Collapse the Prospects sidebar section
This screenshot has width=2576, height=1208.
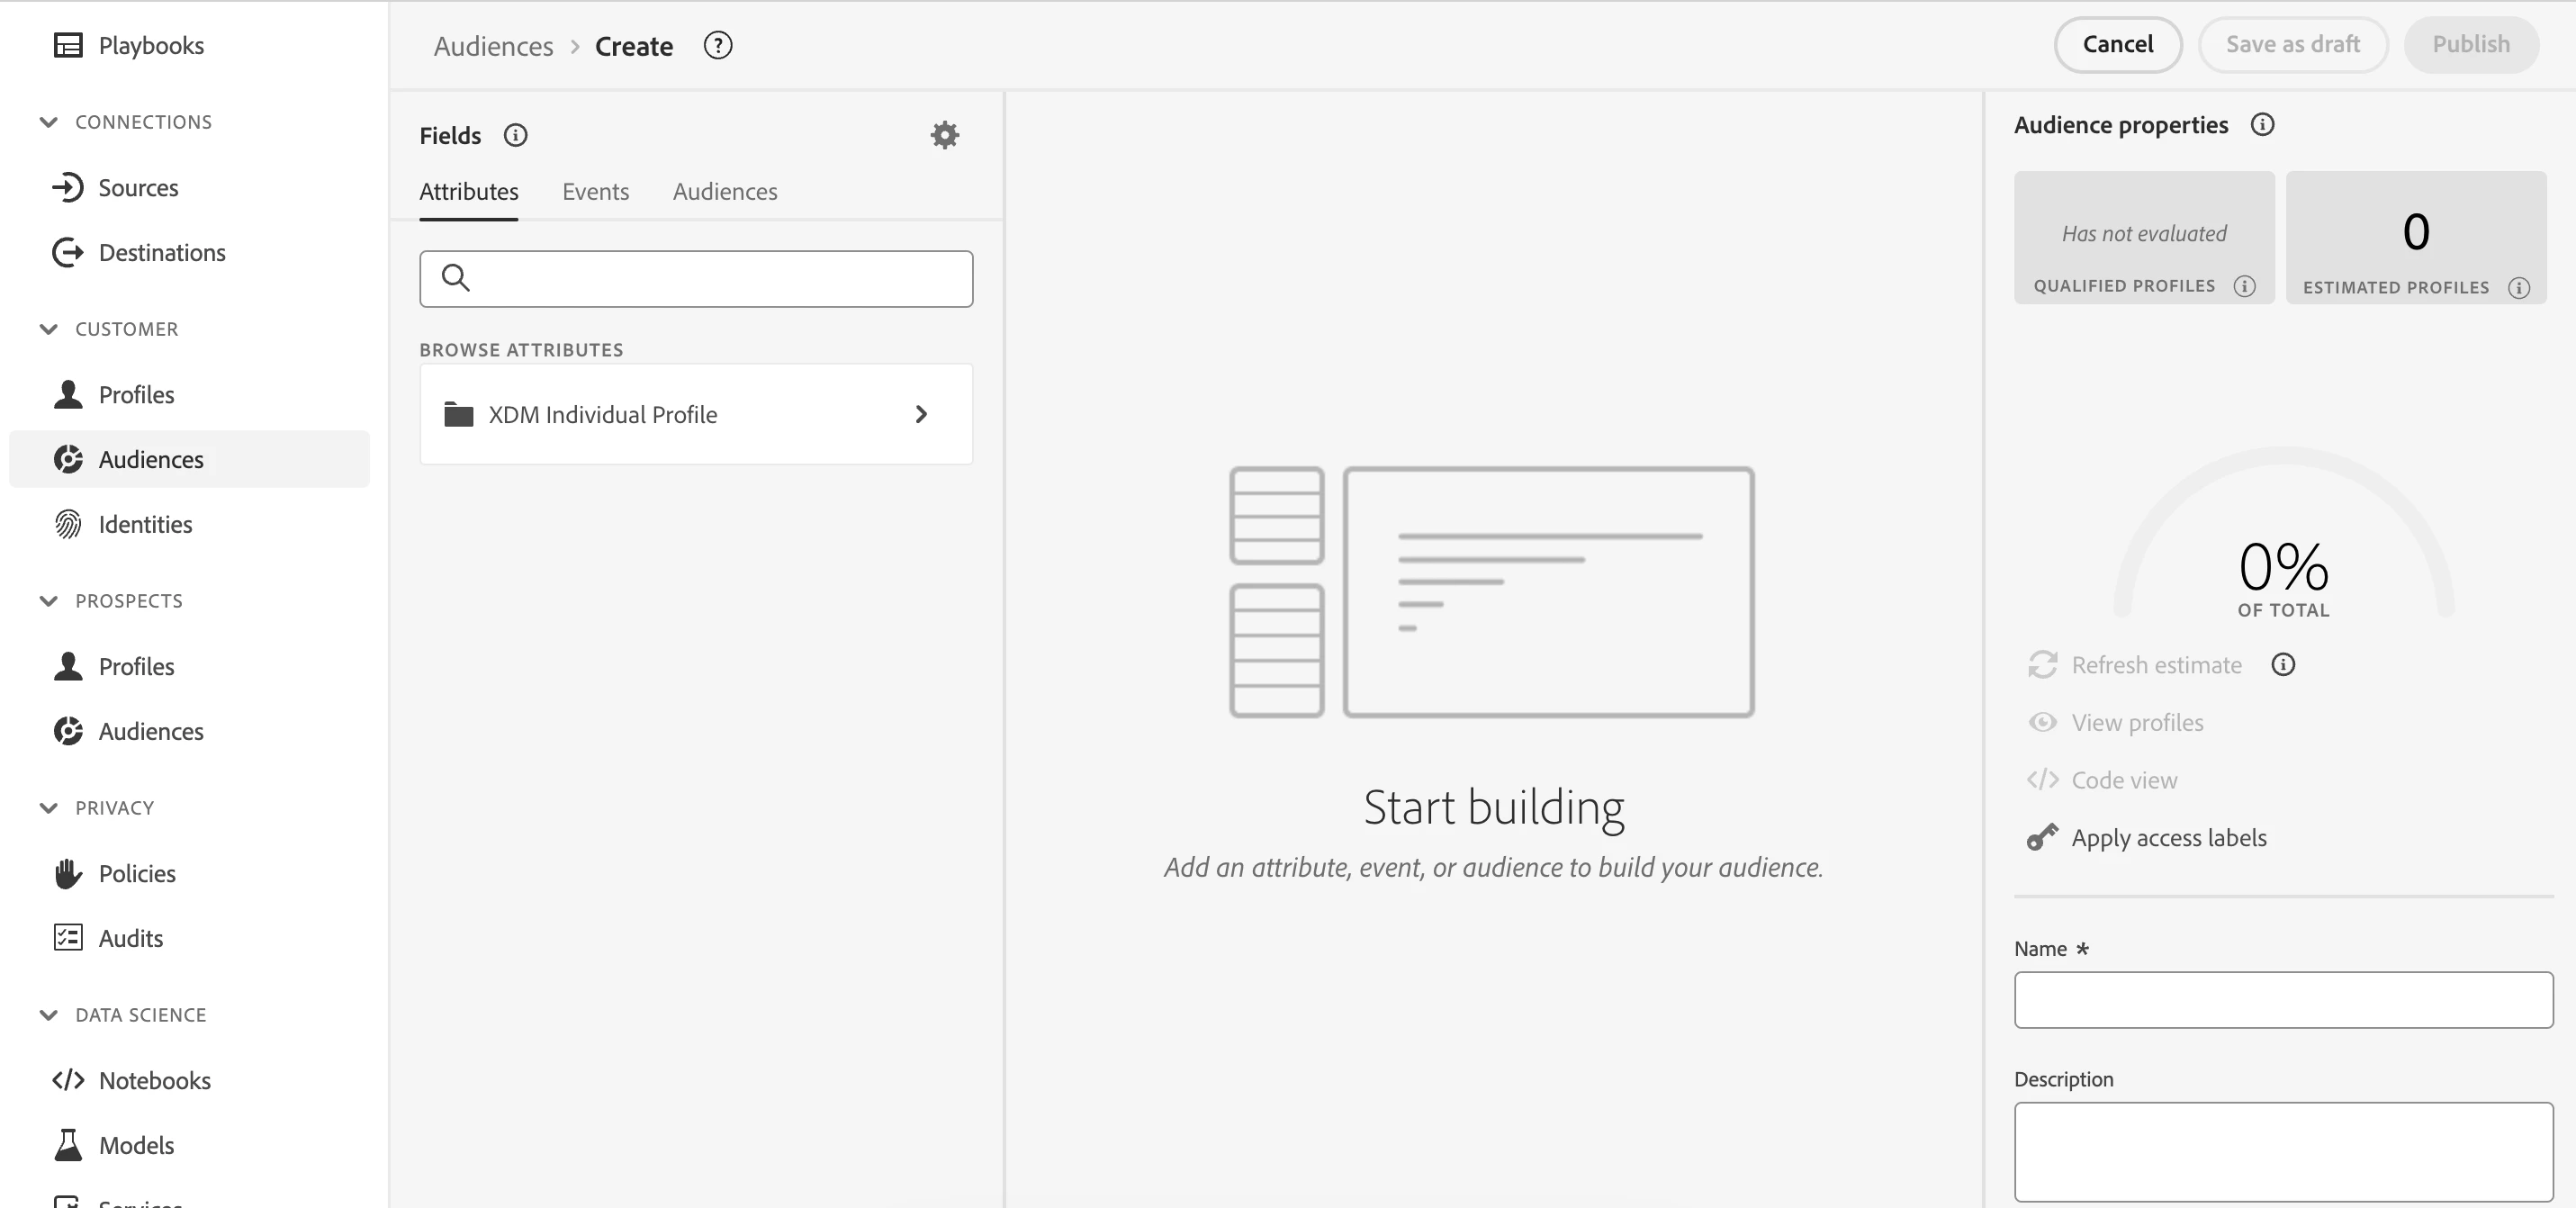tap(48, 600)
